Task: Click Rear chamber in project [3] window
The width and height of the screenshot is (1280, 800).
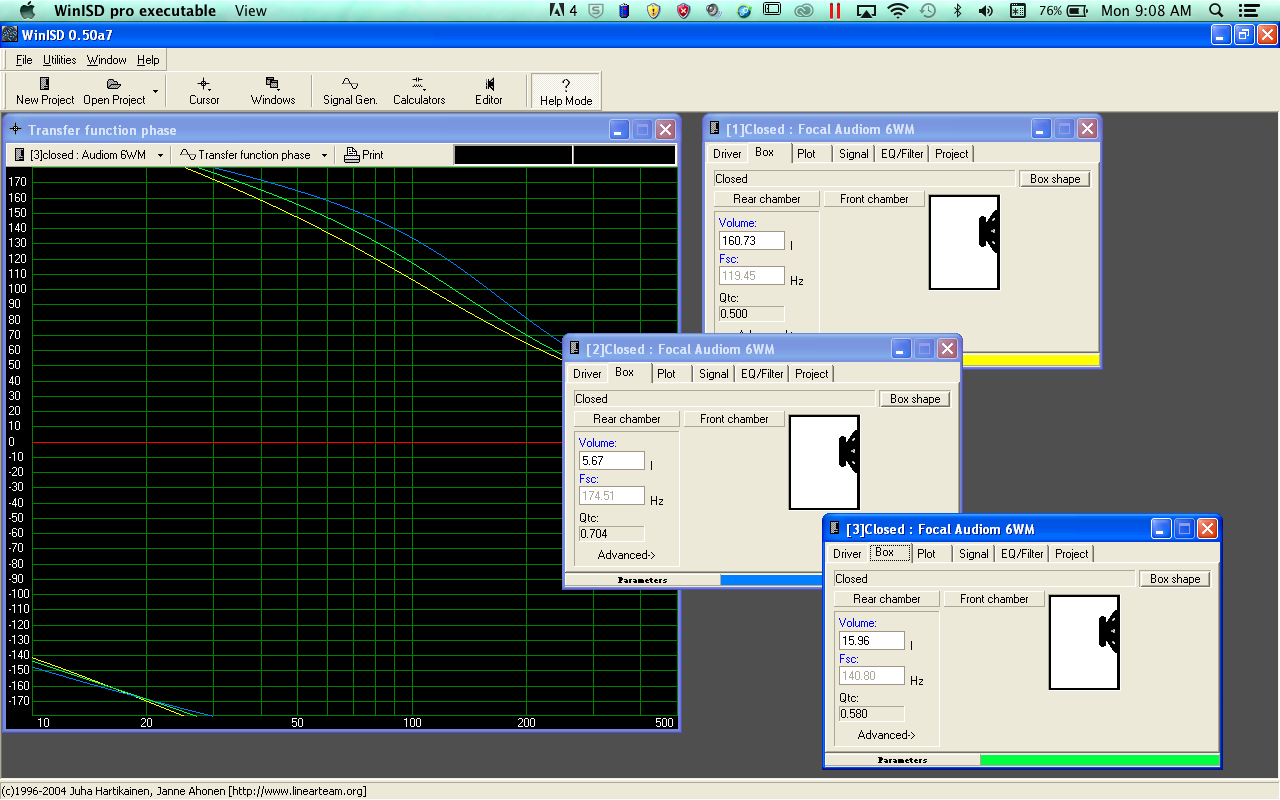Action: click(887, 599)
